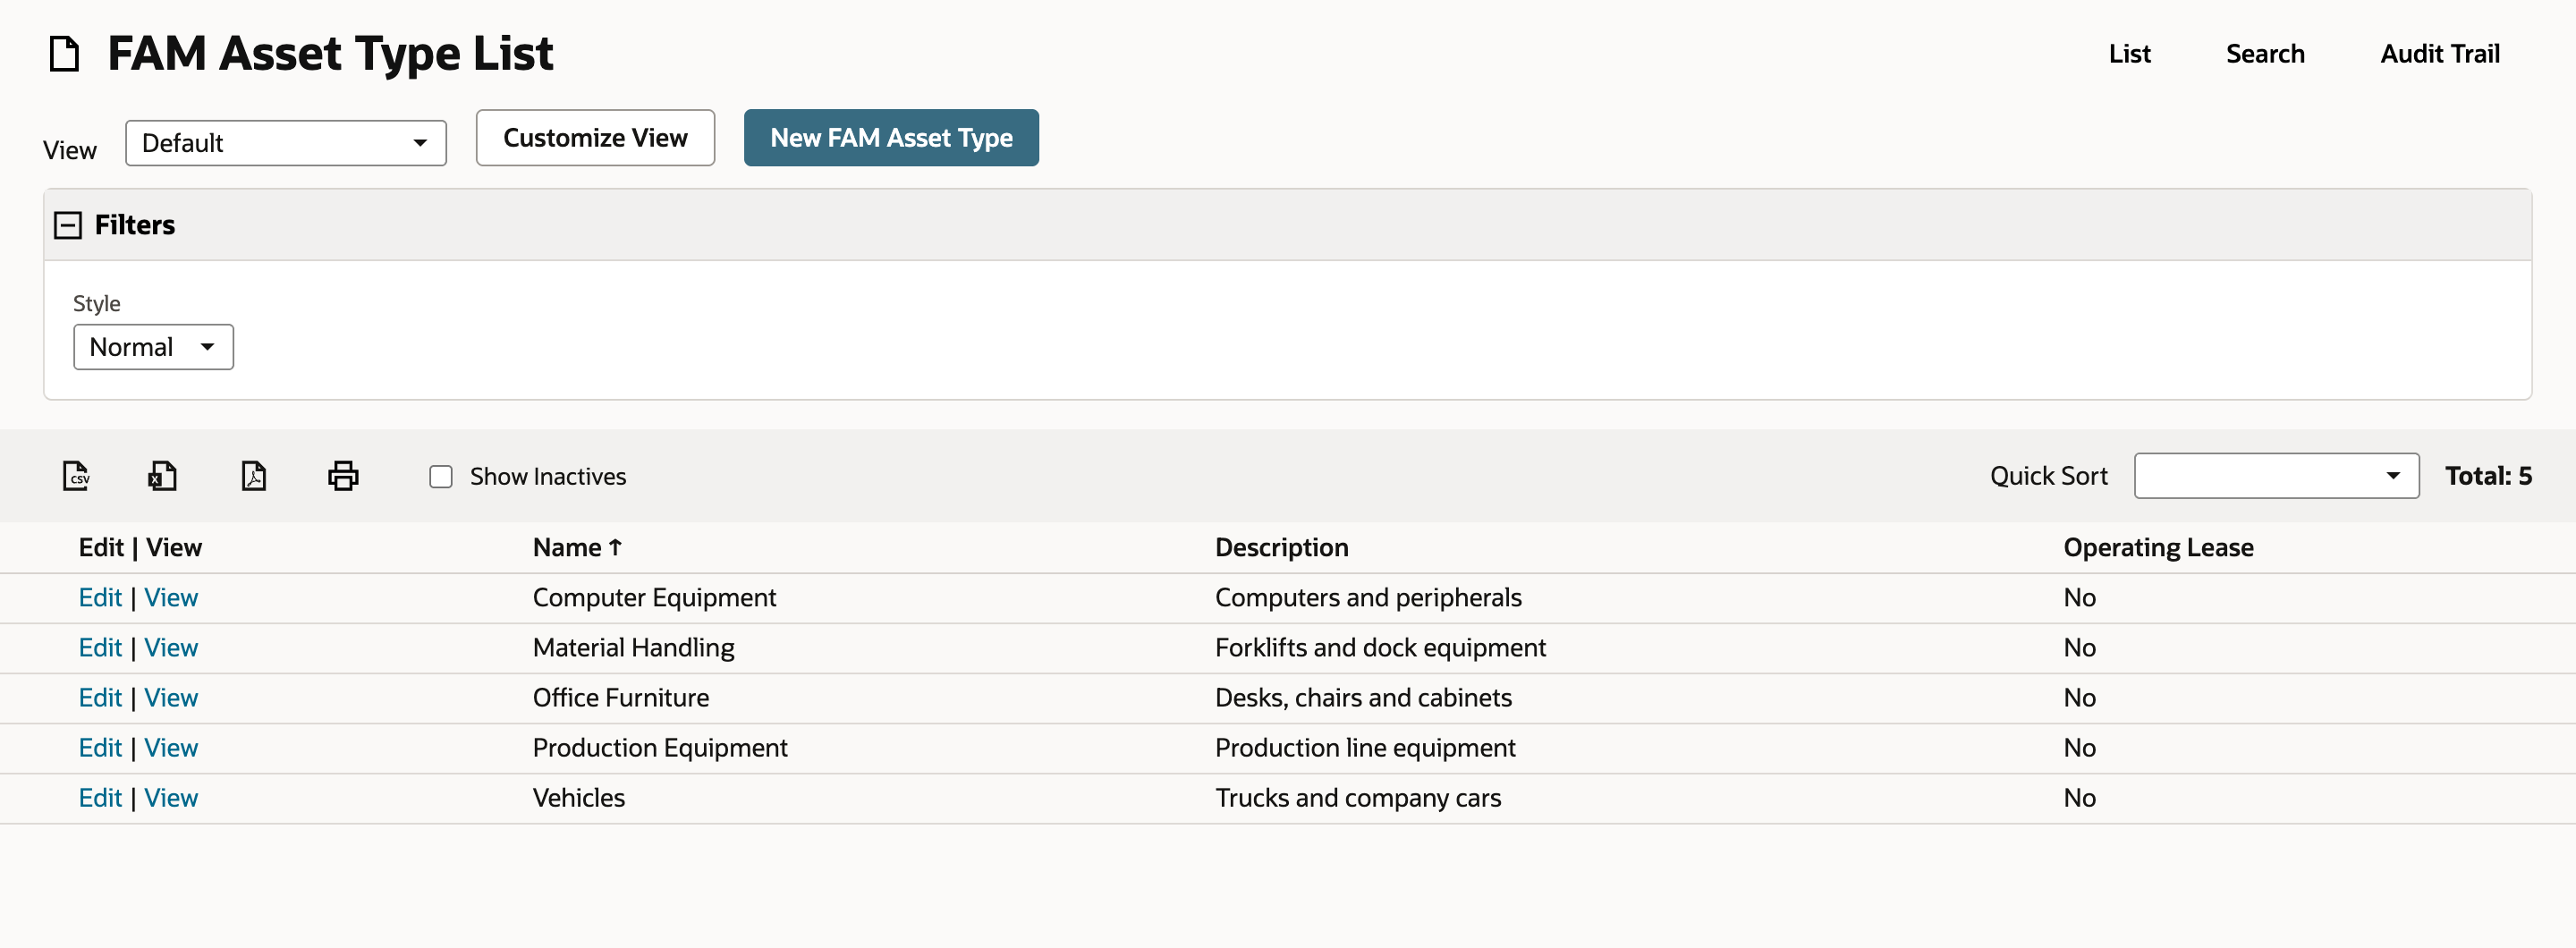Screen dimensions: 2576x948
Task: Open the Quick Sort dropdown
Action: [2276, 476]
